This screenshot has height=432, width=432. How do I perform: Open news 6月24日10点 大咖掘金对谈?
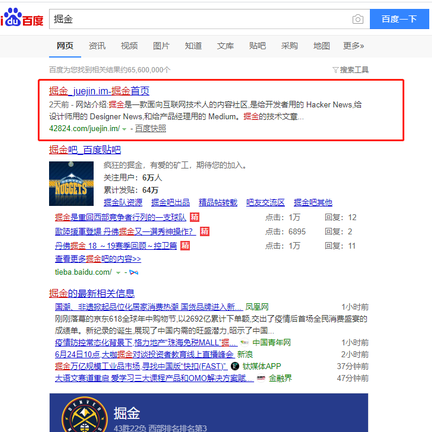pos(145,354)
